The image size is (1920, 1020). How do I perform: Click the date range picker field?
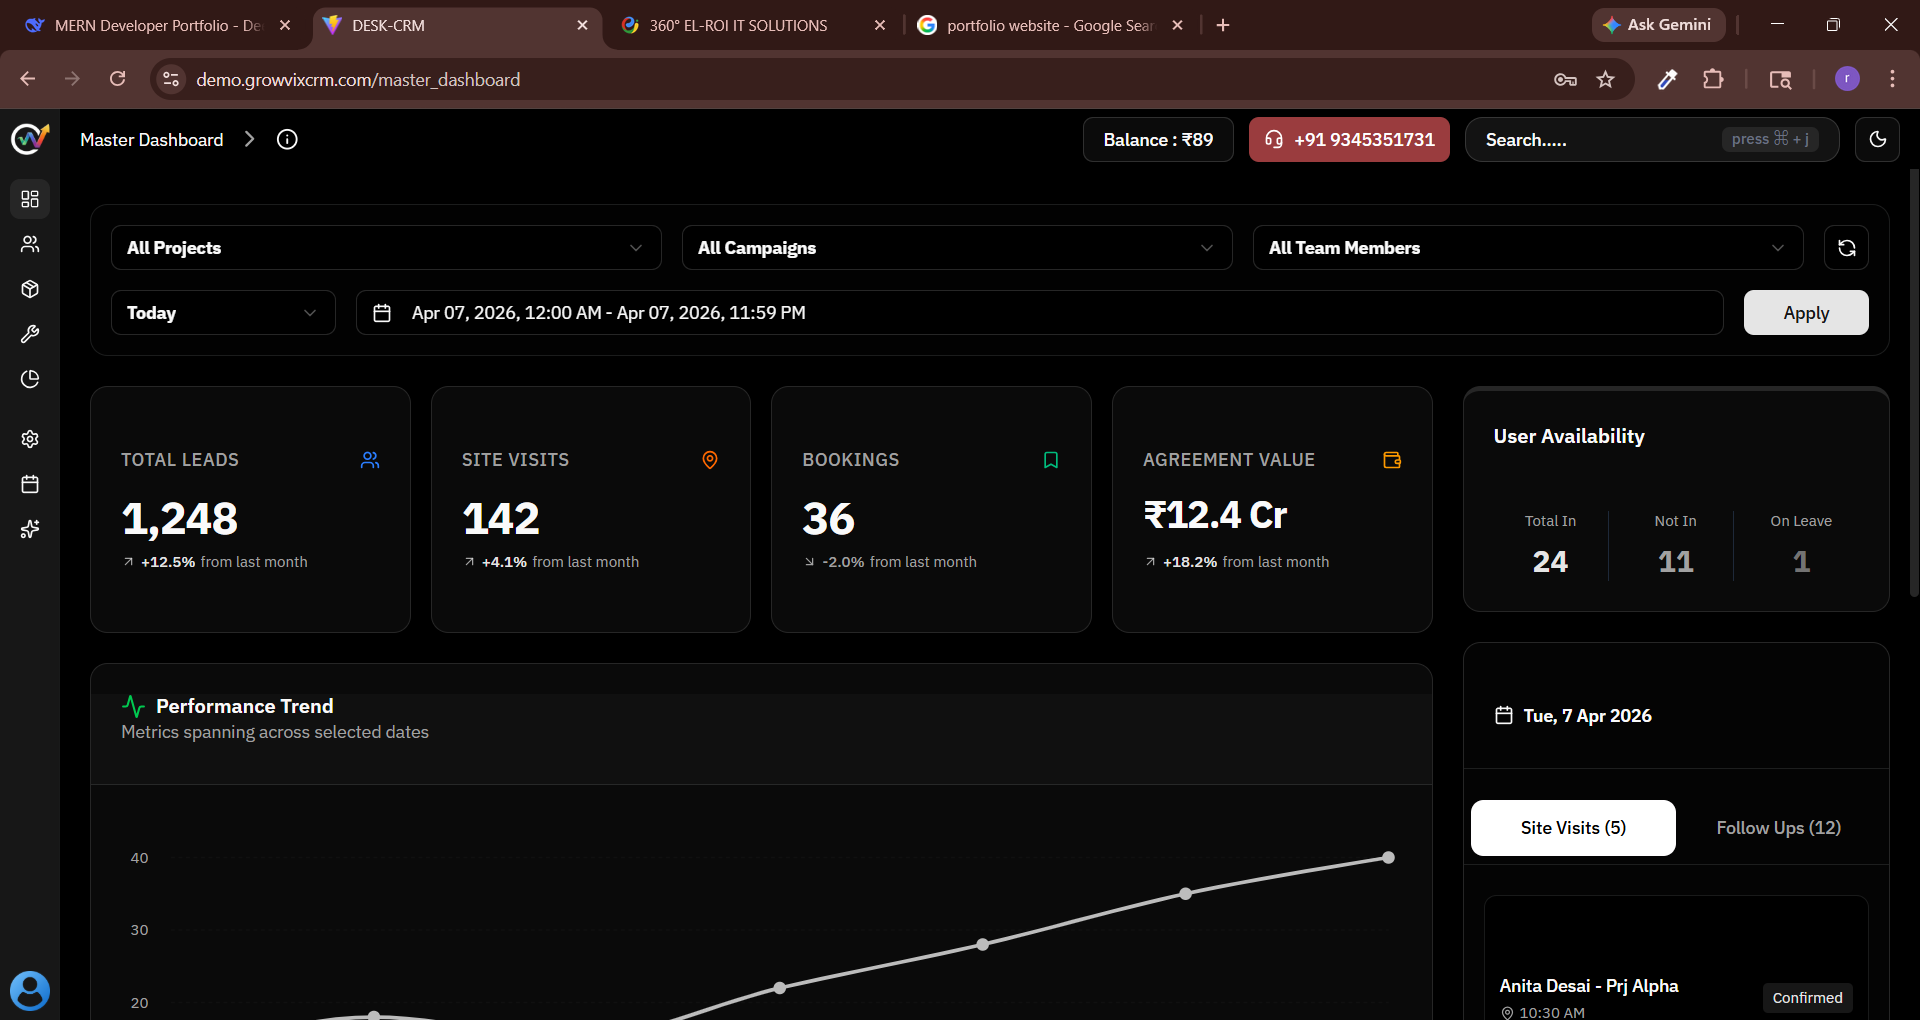tap(1039, 313)
